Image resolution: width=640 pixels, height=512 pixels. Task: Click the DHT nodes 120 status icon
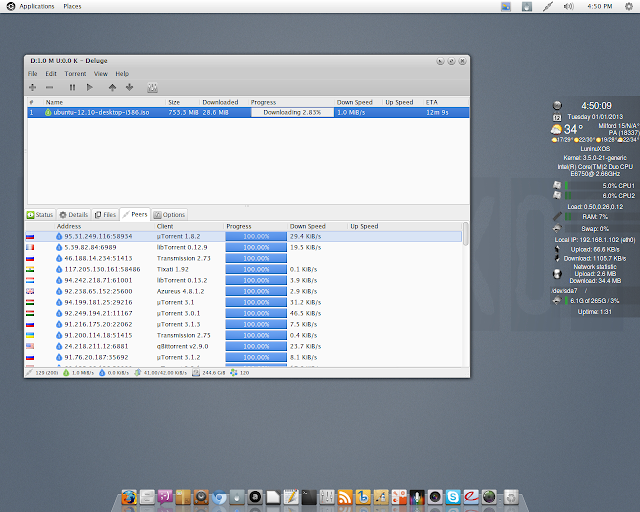(x=233, y=373)
